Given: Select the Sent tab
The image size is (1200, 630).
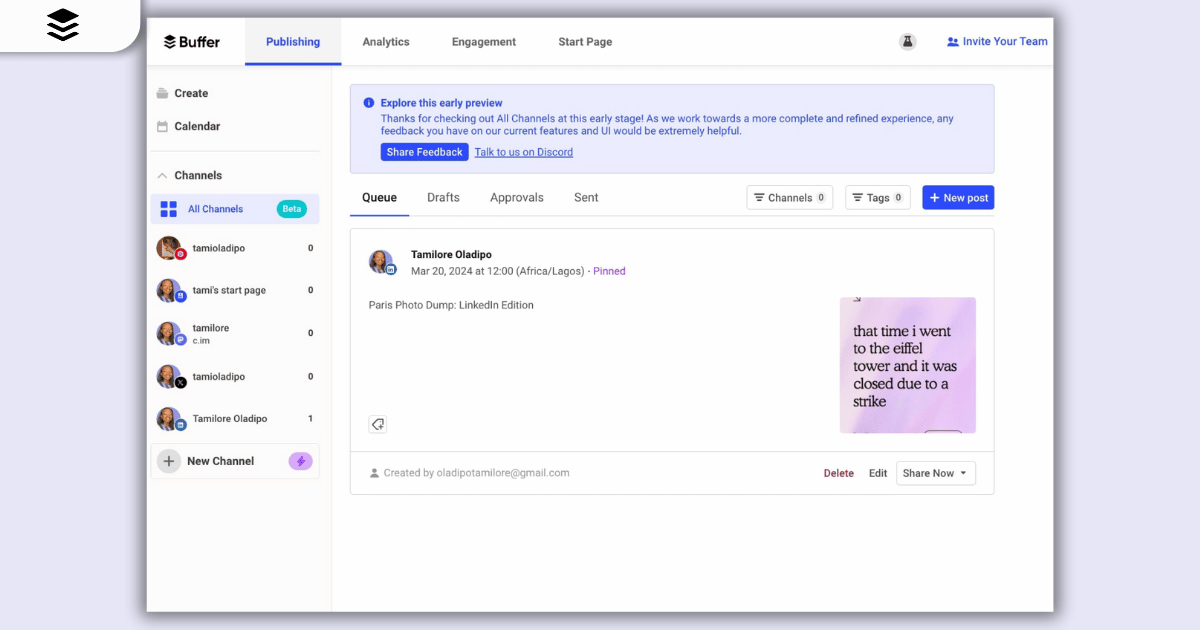Looking at the screenshot, I should coord(586,198).
